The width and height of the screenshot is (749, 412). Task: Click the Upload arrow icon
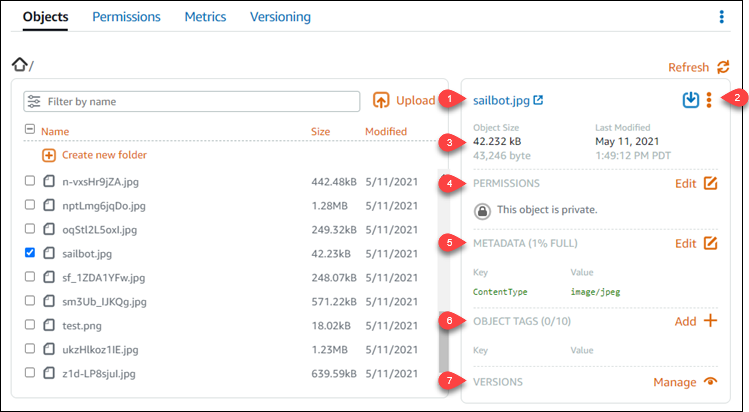pos(381,100)
